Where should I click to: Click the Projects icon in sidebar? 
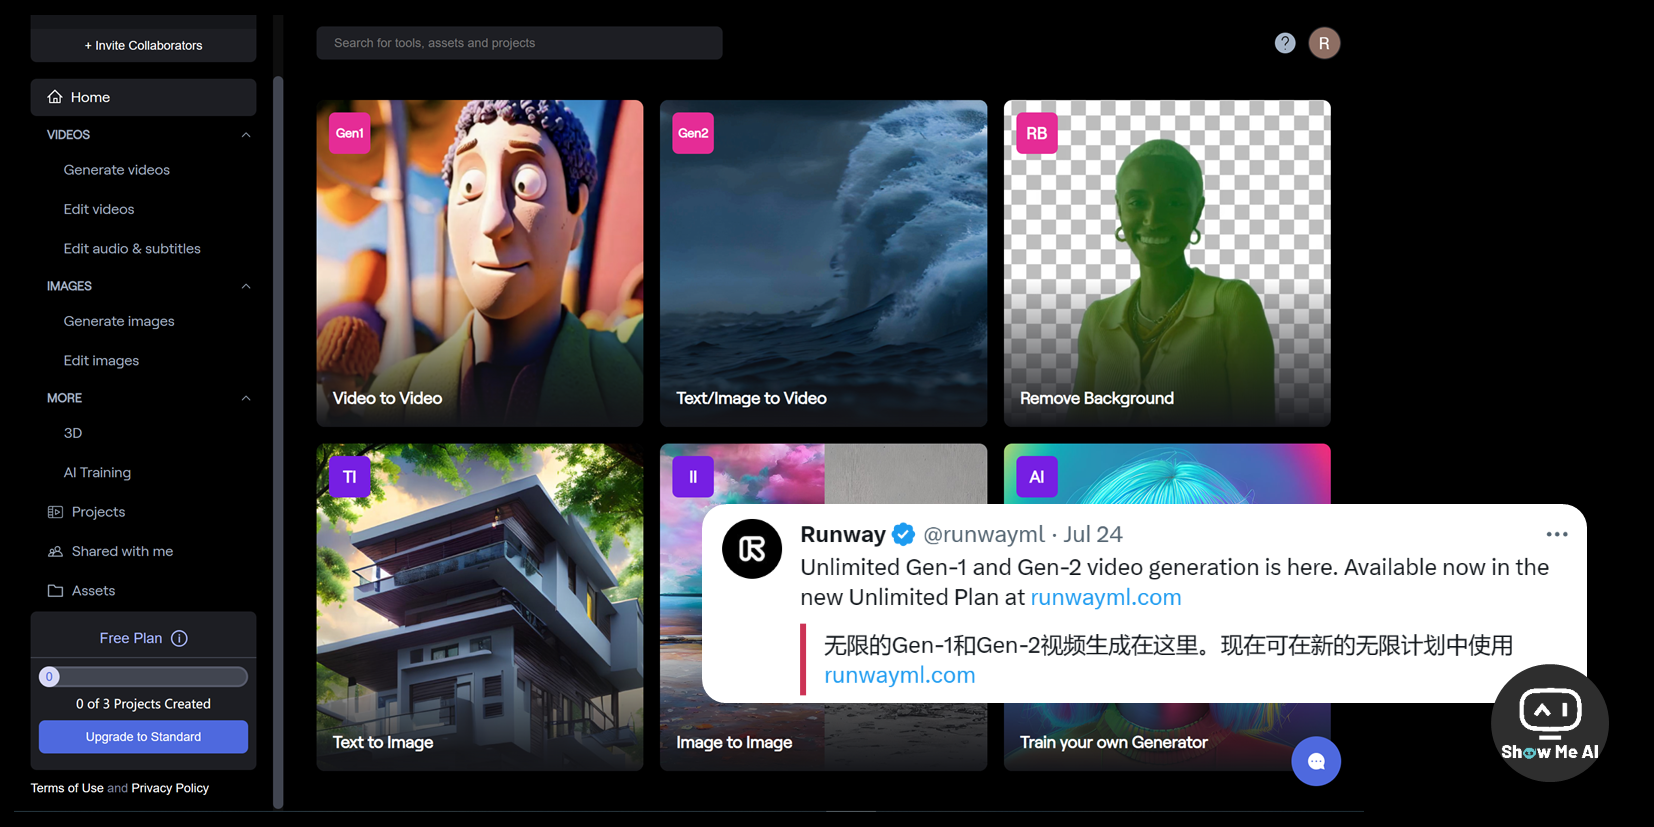tap(55, 512)
